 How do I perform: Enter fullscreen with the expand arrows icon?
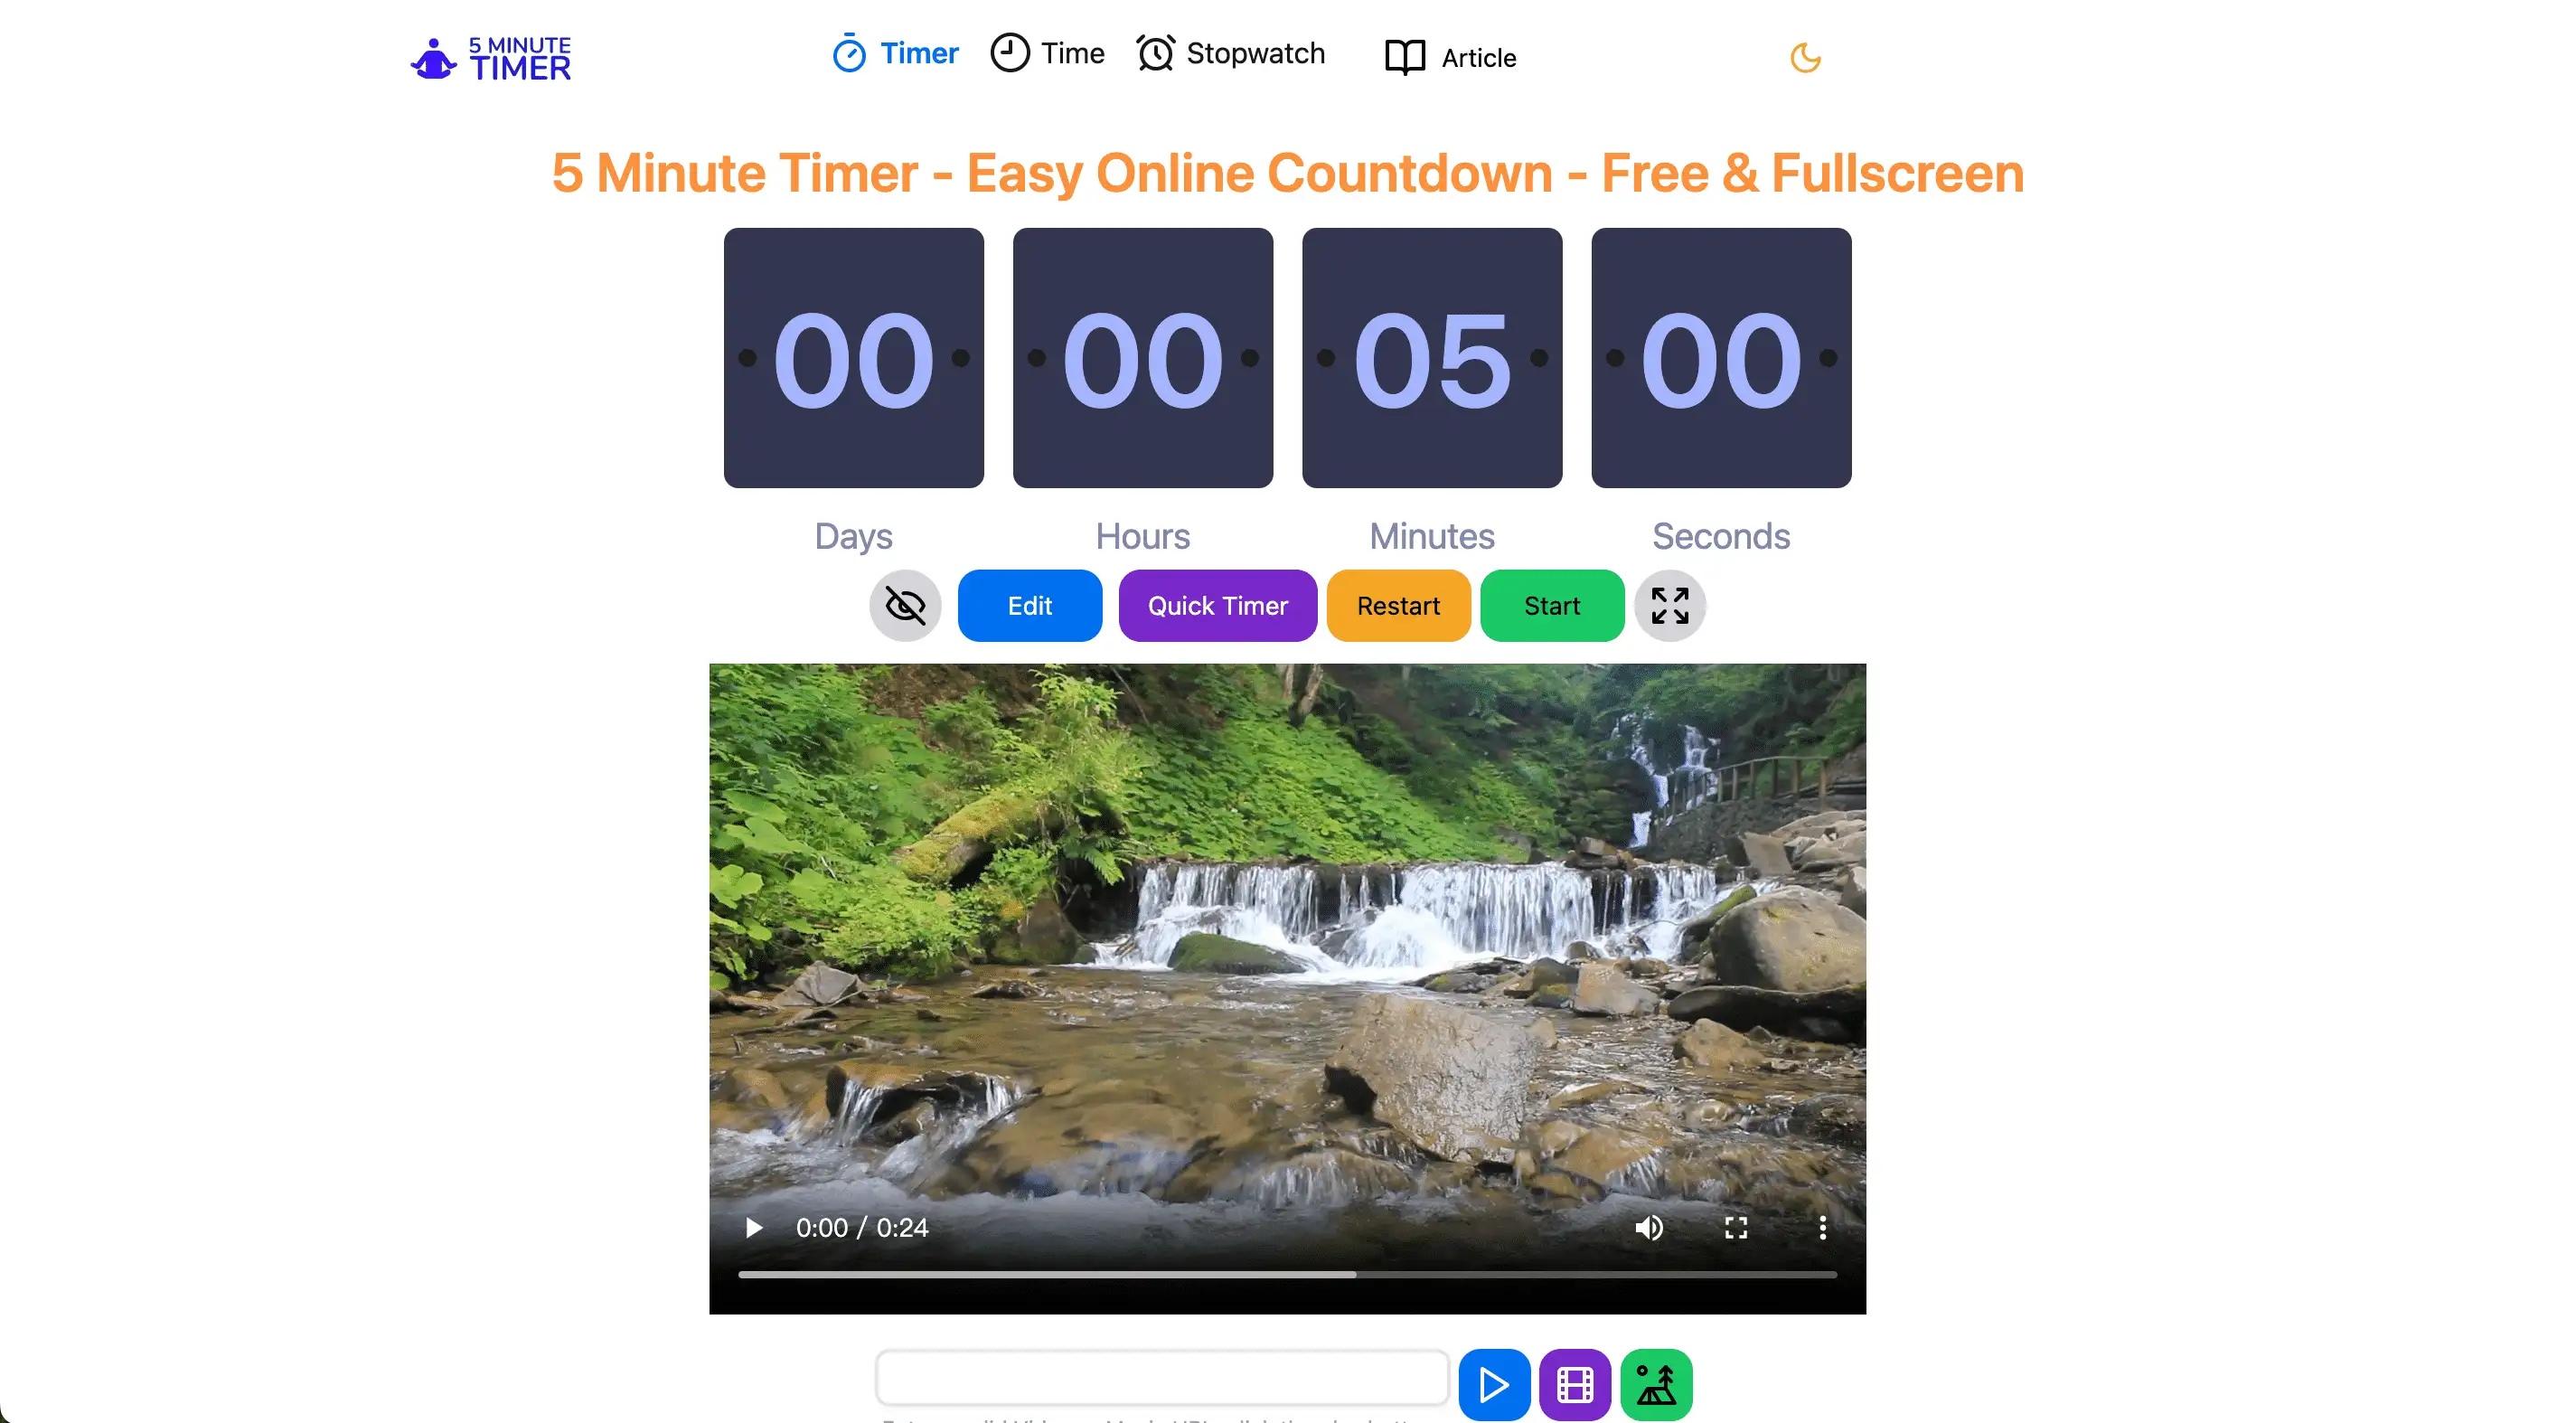tap(1669, 605)
